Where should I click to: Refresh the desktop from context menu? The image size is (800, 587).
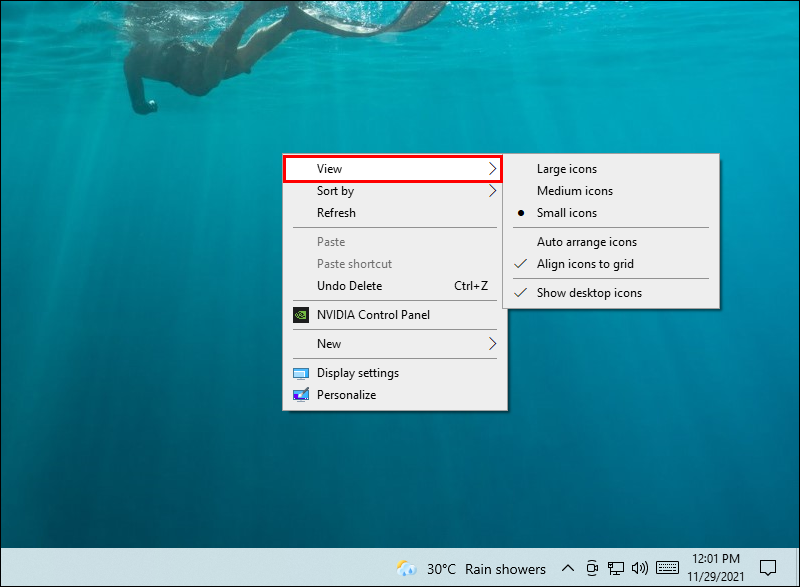(395, 213)
